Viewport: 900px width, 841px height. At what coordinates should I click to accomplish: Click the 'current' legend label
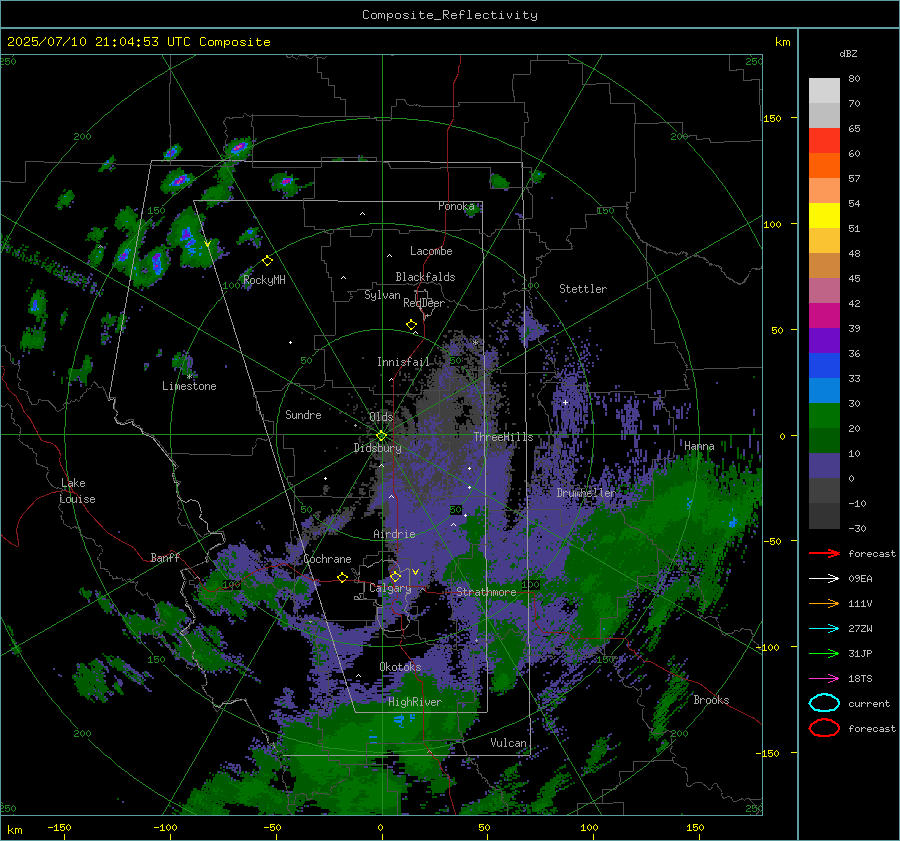pyautogui.click(x=869, y=704)
